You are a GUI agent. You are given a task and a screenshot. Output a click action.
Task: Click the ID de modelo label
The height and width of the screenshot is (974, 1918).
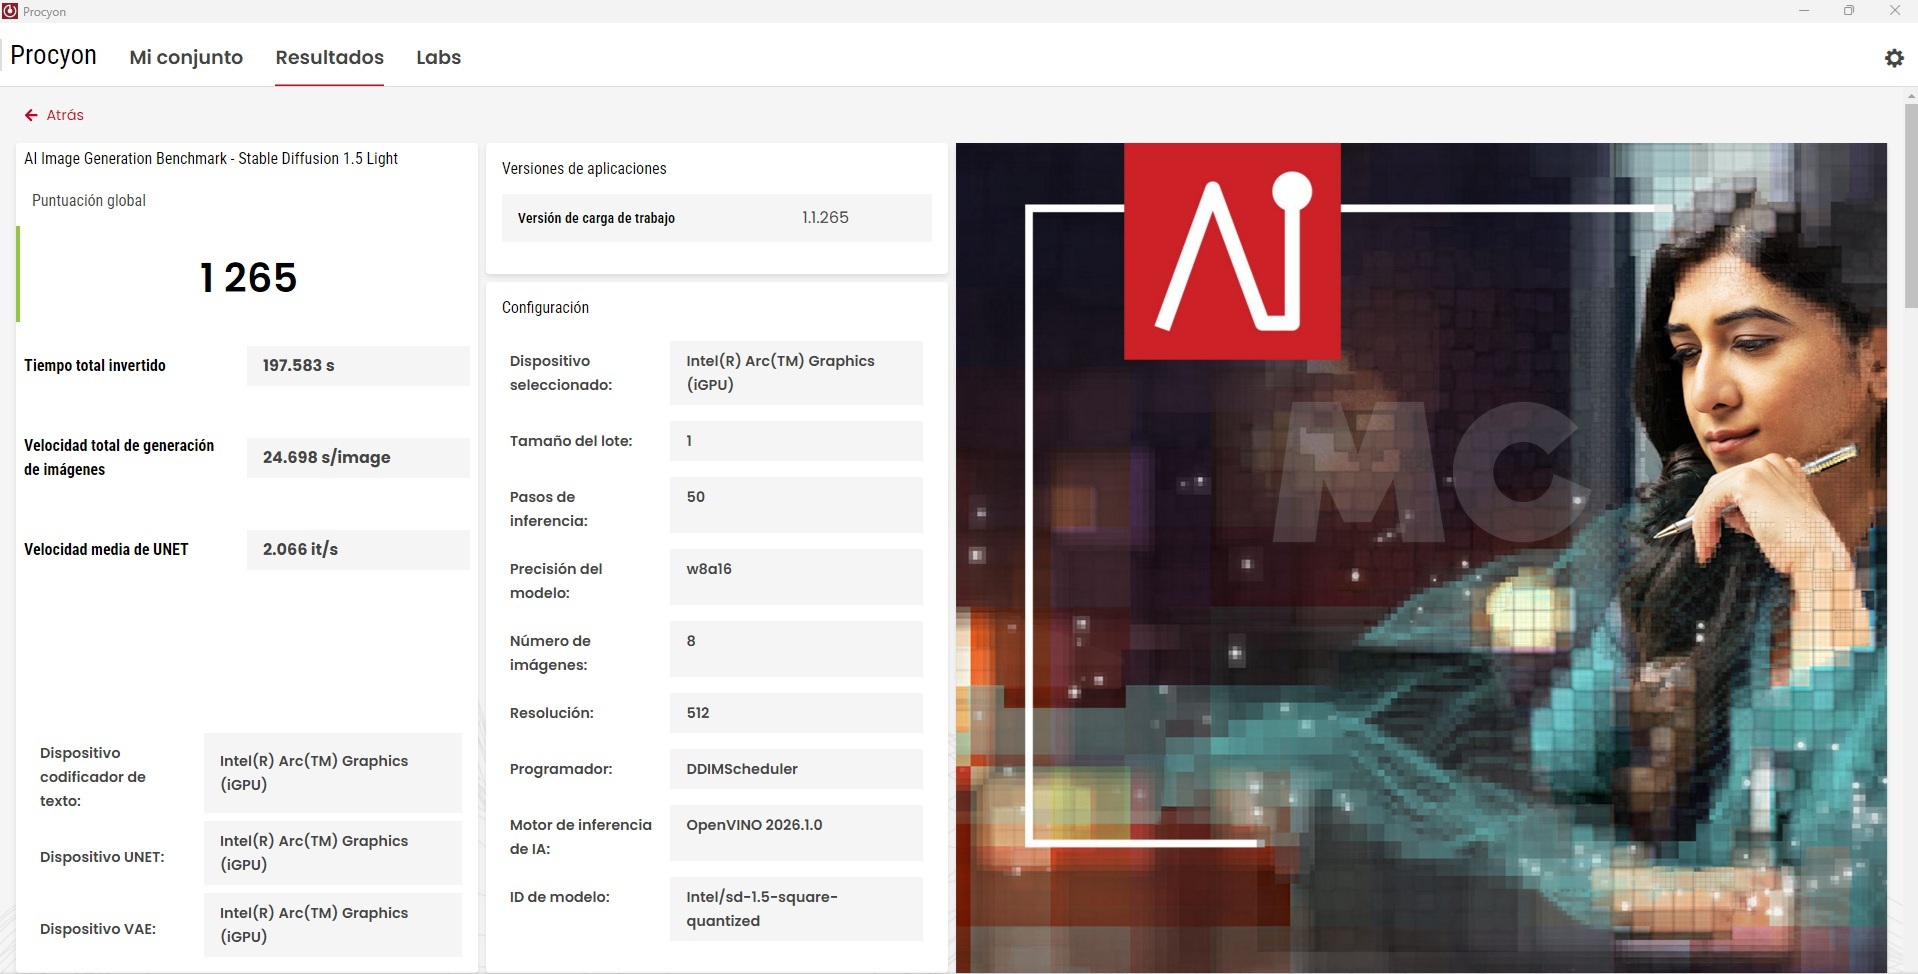(x=560, y=897)
